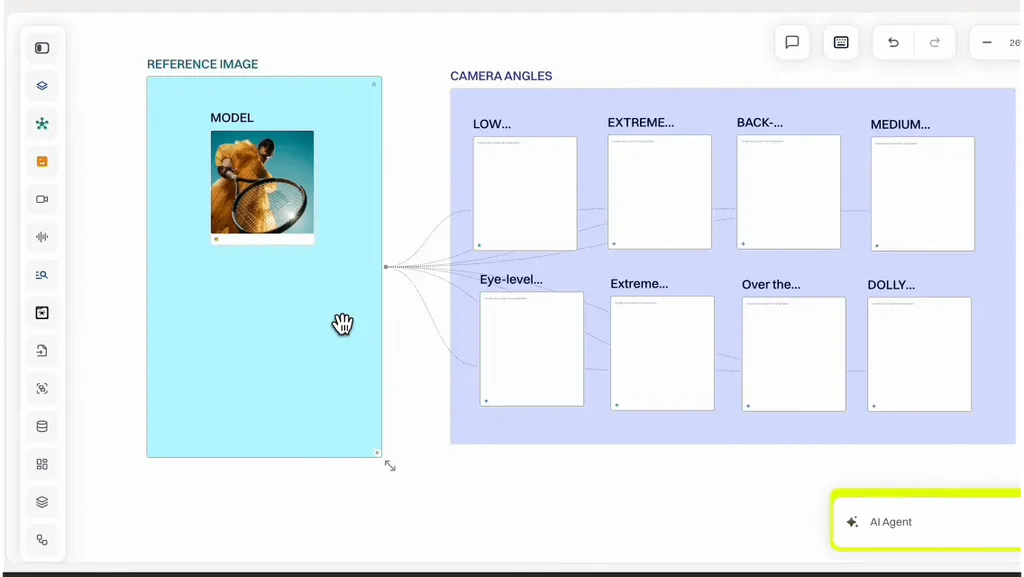The image size is (1024, 577).
Task: Undo the last action
Action: pyautogui.click(x=893, y=43)
